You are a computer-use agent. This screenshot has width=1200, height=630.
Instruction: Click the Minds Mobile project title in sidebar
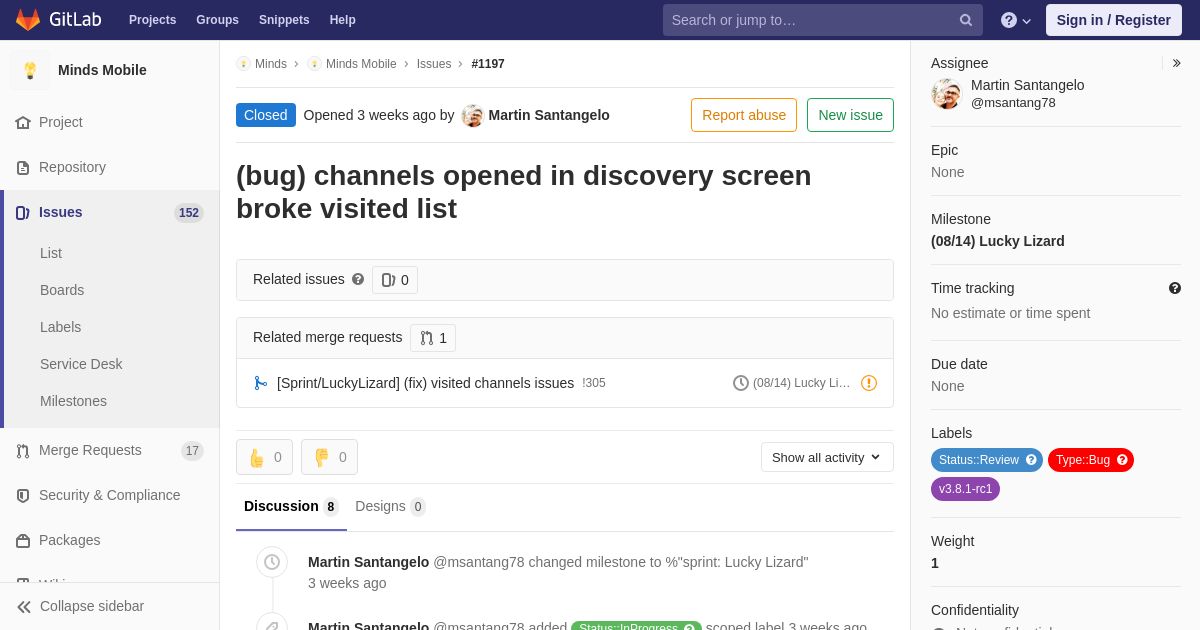pyautogui.click(x=102, y=70)
